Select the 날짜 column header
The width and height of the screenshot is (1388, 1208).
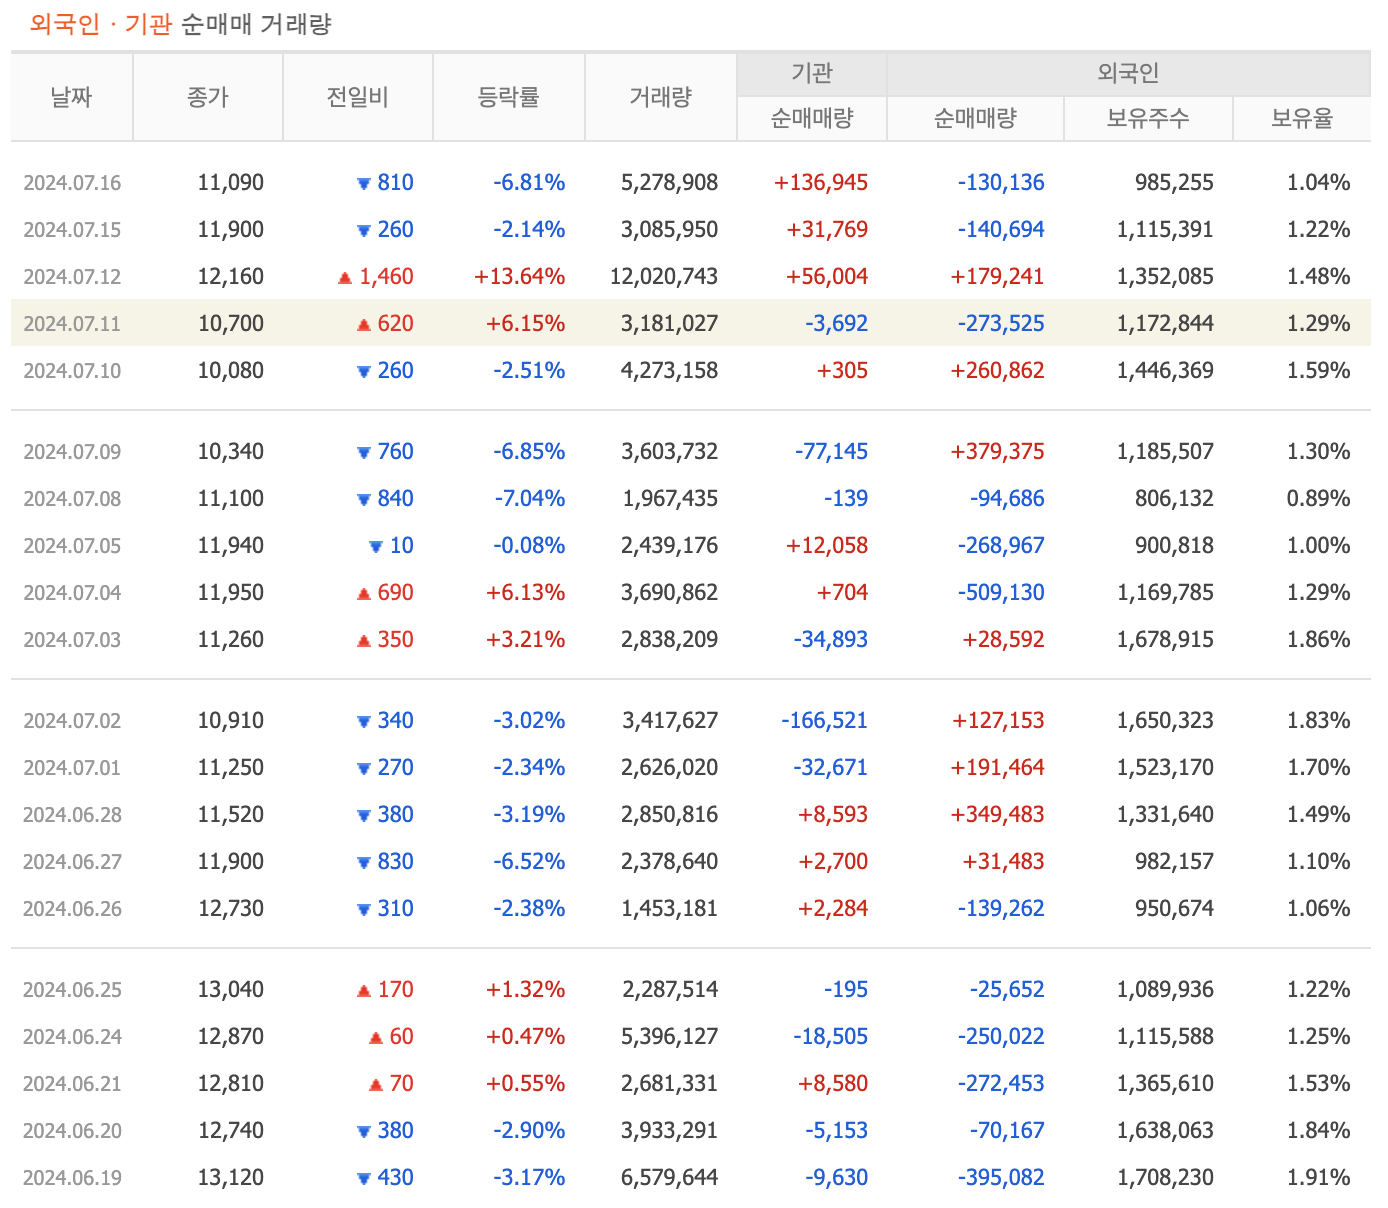click(x=71, y=96)
